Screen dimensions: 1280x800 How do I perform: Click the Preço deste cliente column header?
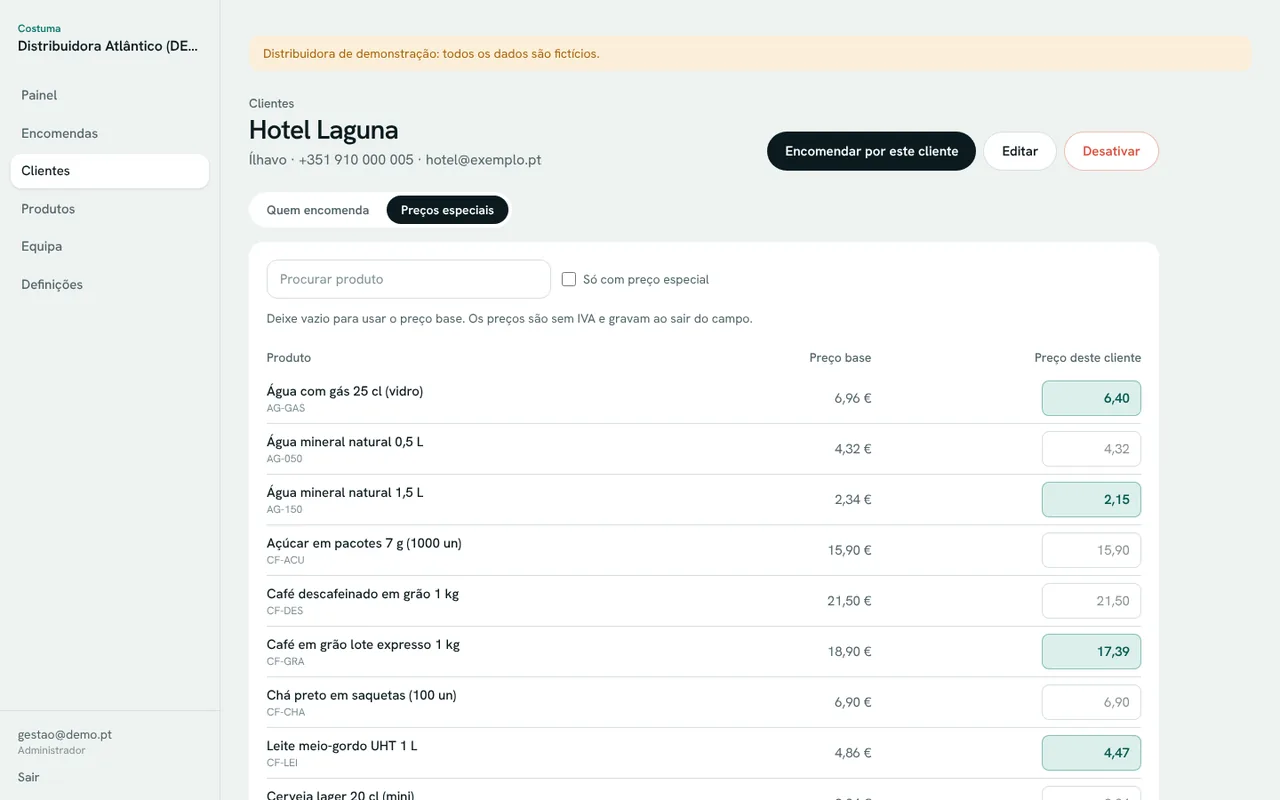pos(1088,358)
